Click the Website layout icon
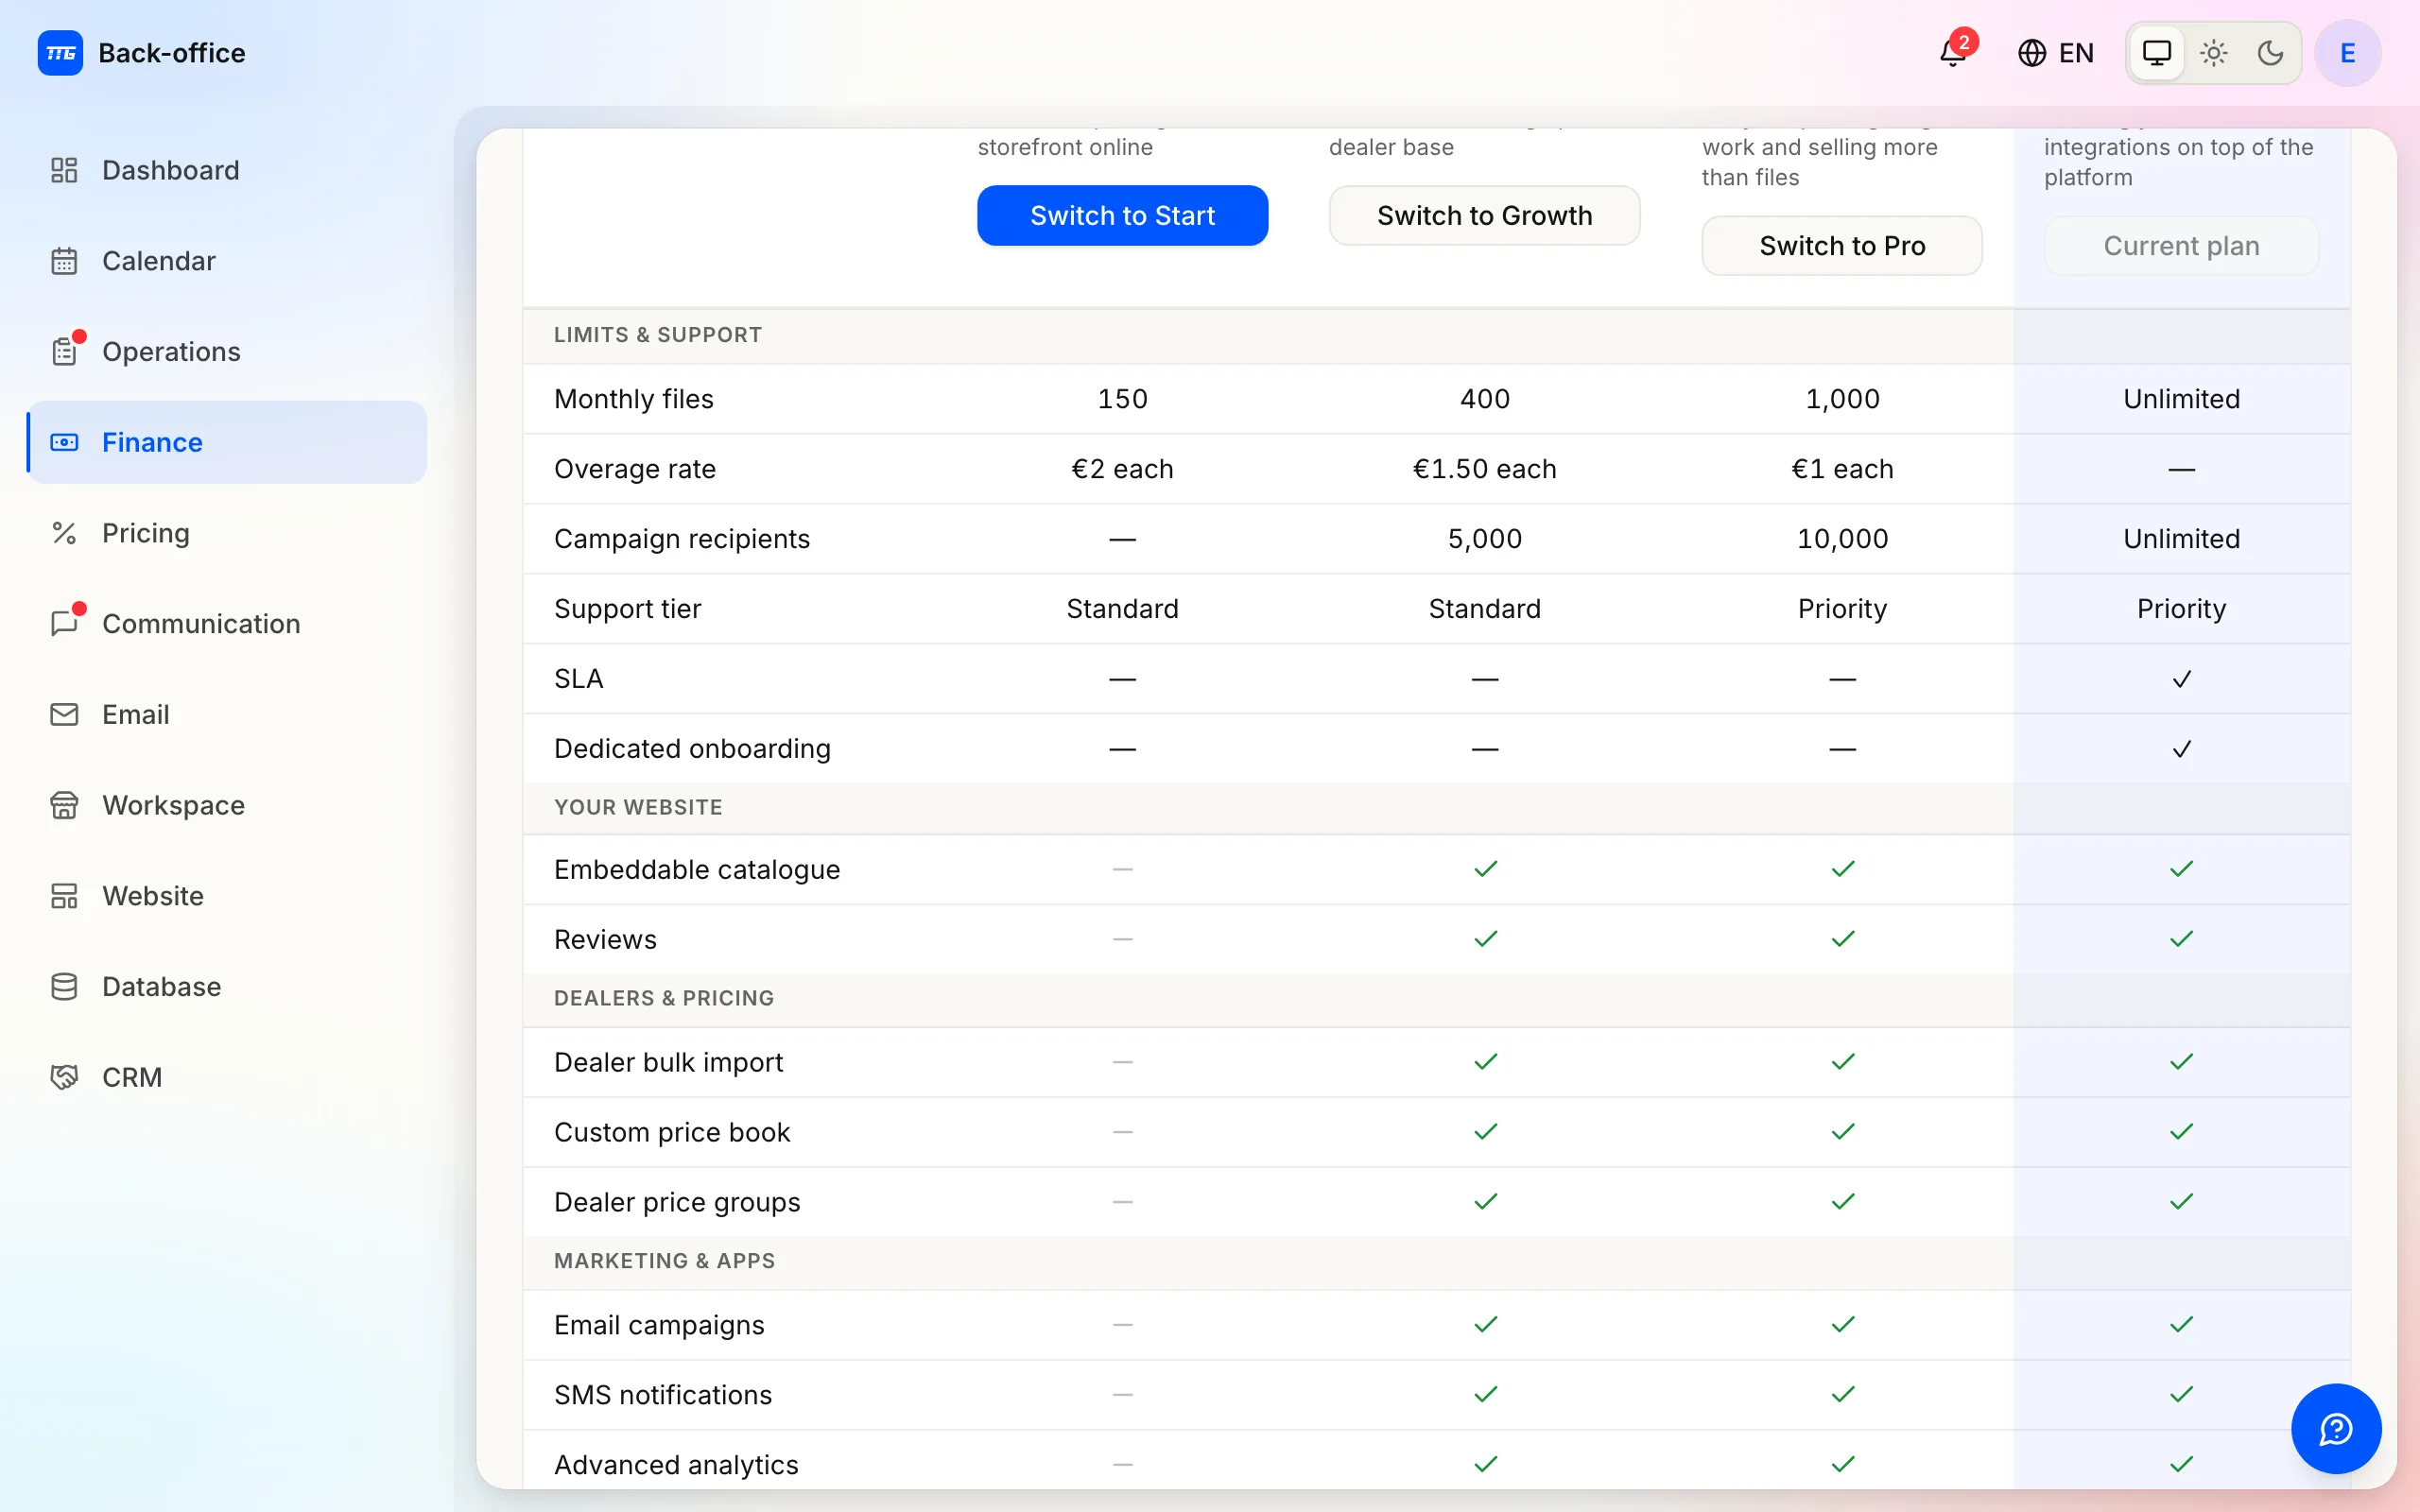Viewport: 2420px width, 1512px height. [64, 896]
